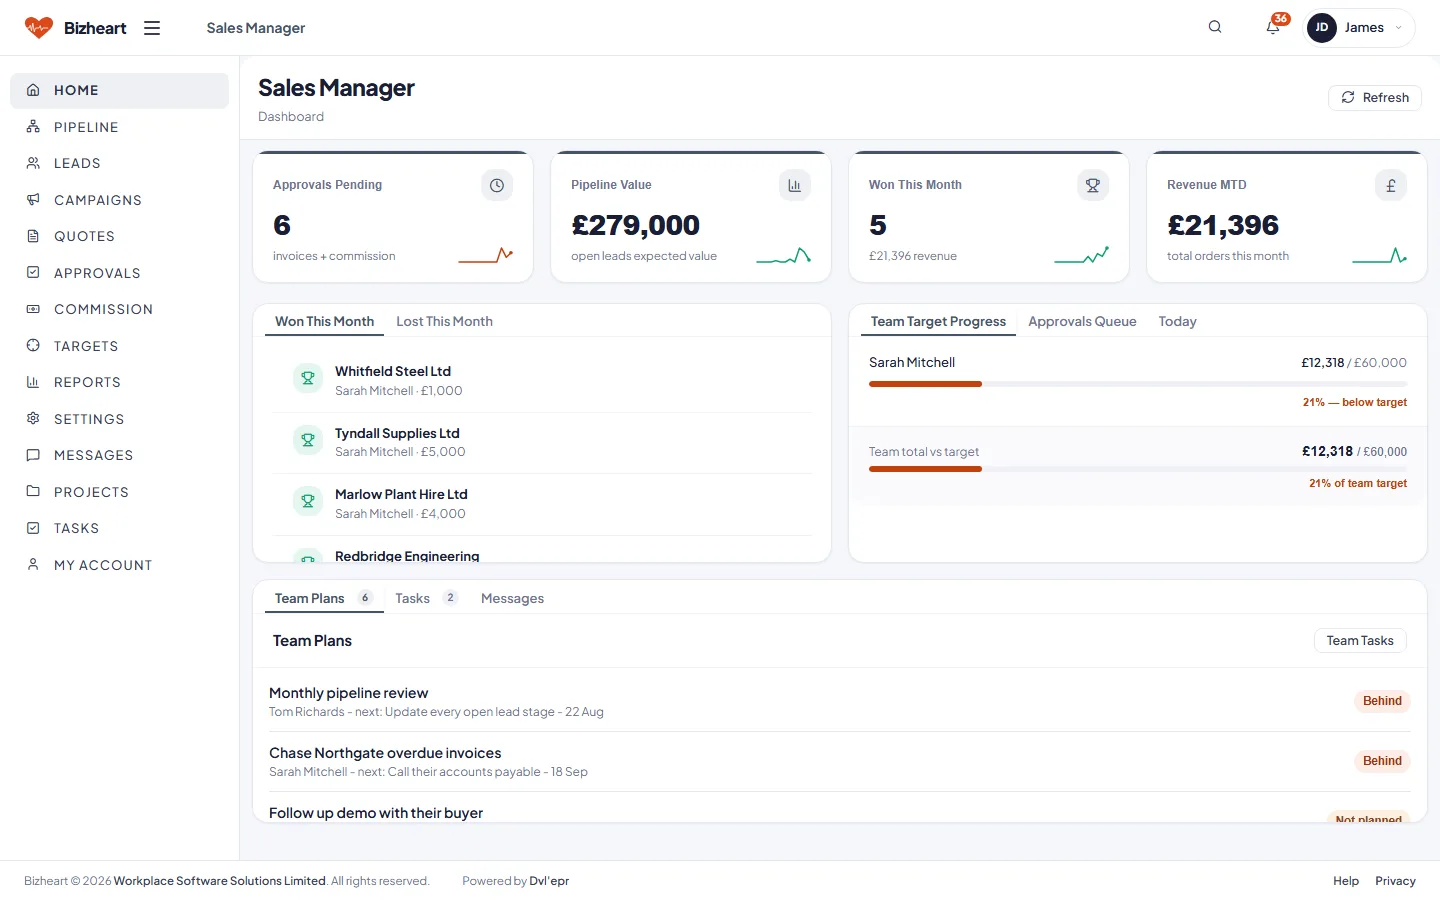The image size is (1440, 900).
Task: Open the Messages tab in bottom panel
Action: click(x=512, y=598)
